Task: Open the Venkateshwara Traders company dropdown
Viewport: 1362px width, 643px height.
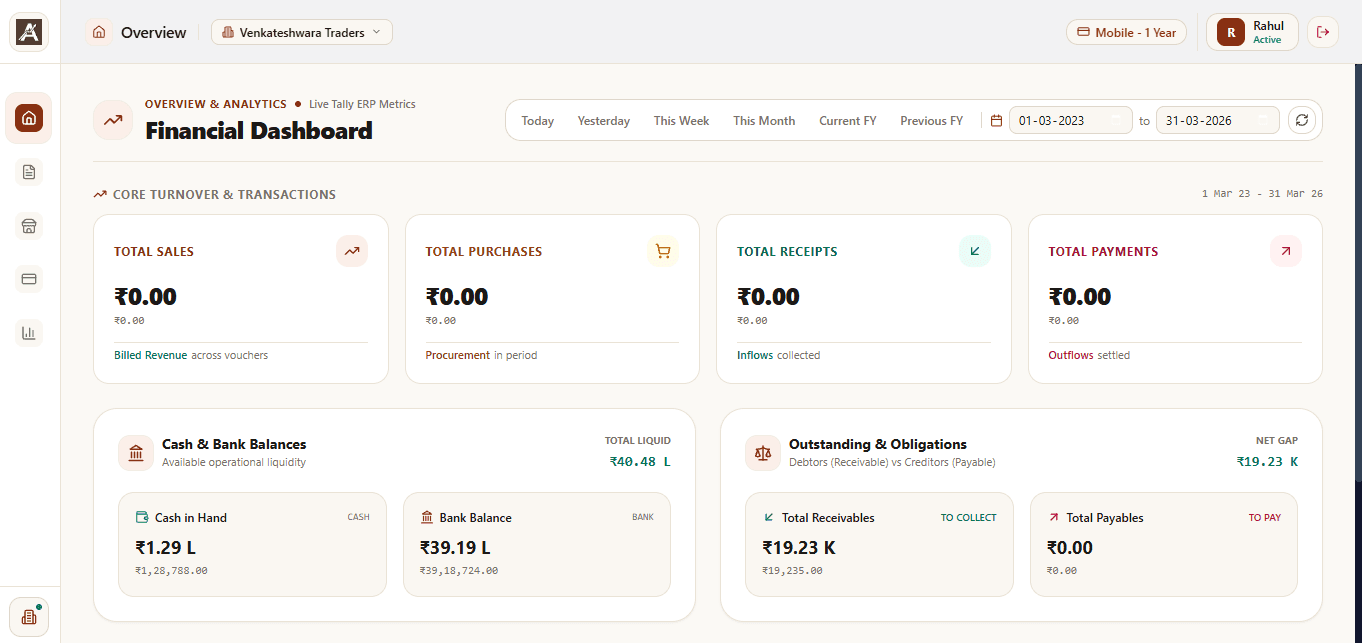Action: [x=302, y=32]
